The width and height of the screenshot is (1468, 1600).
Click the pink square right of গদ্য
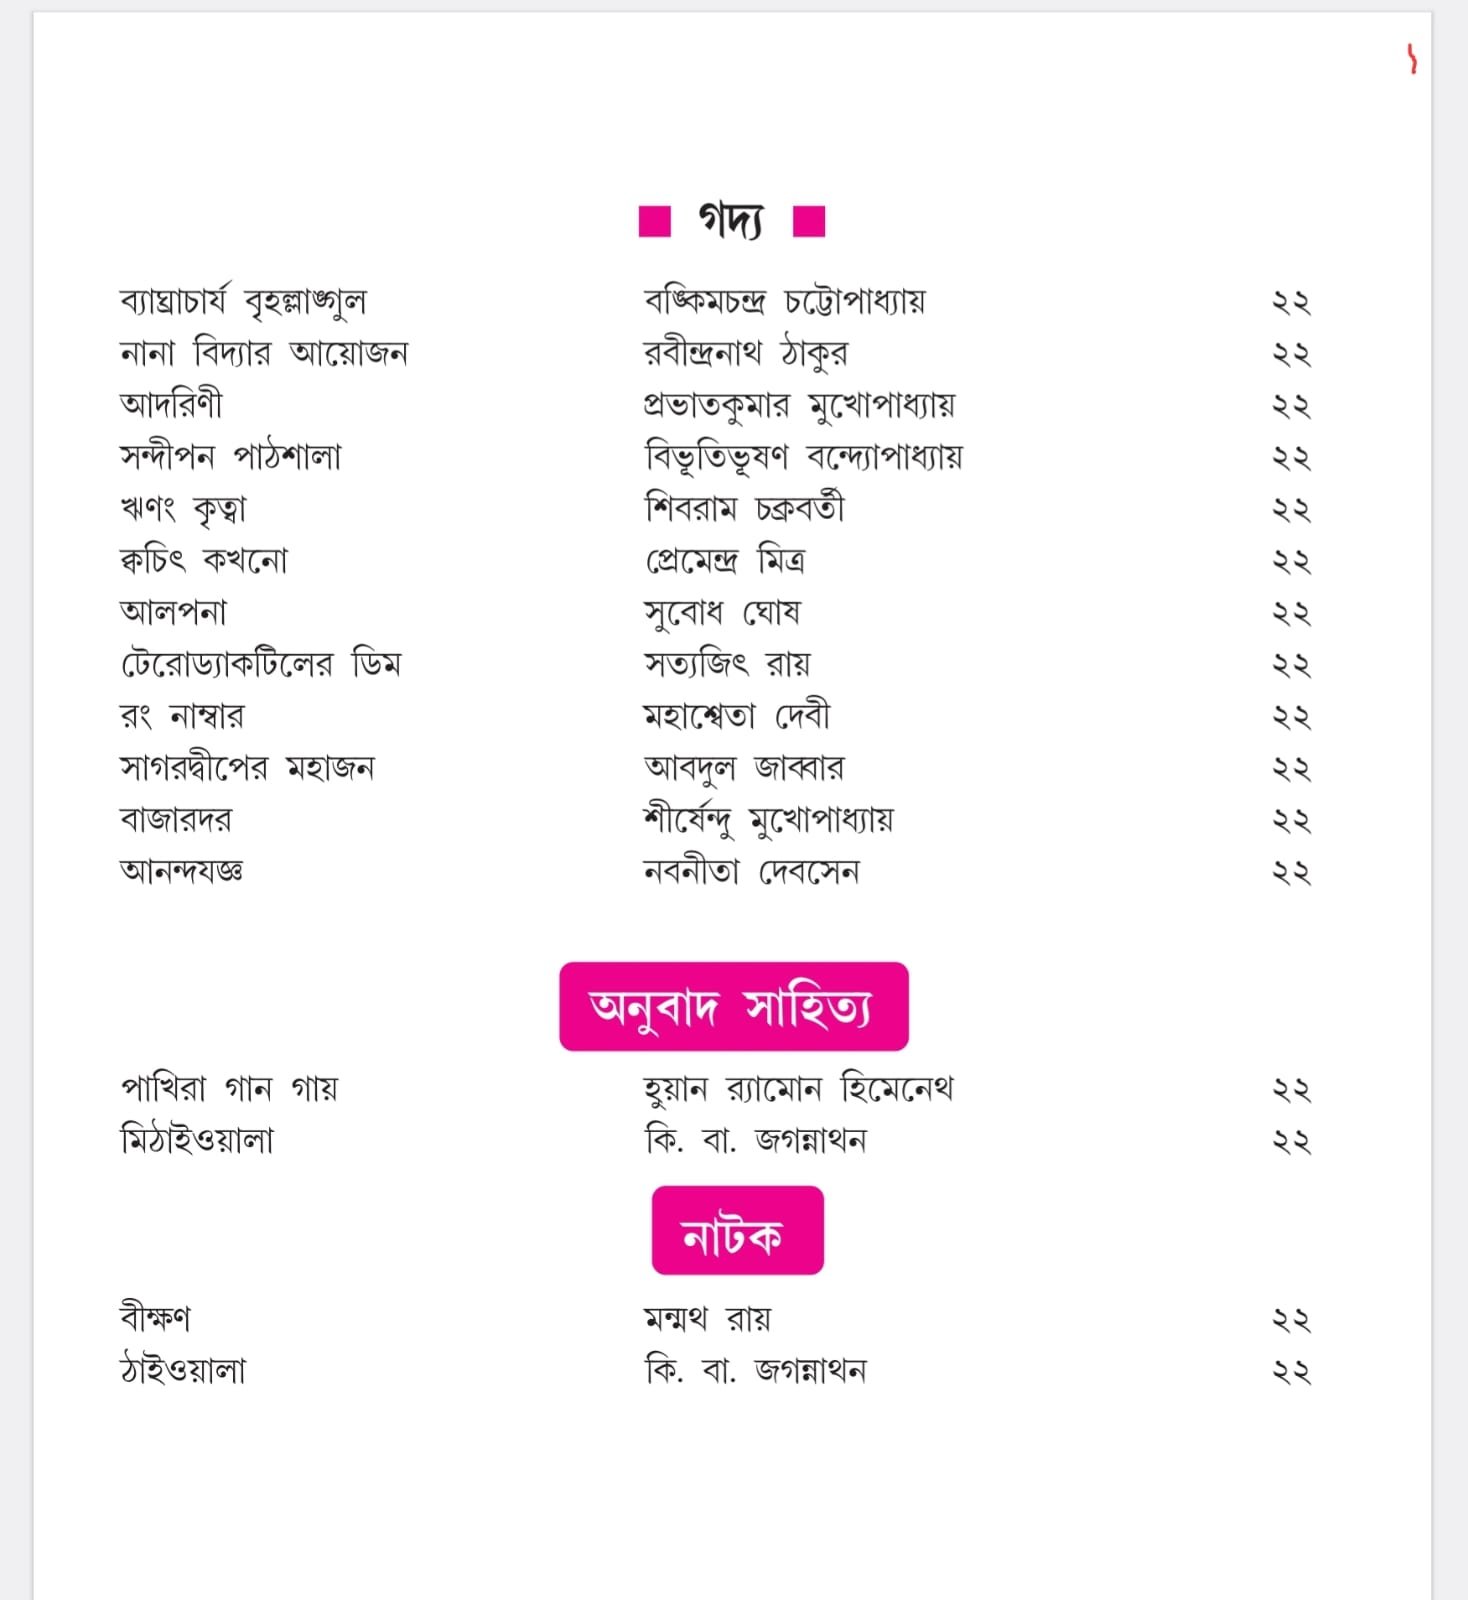pyautogui.click(x=809, y=221)
